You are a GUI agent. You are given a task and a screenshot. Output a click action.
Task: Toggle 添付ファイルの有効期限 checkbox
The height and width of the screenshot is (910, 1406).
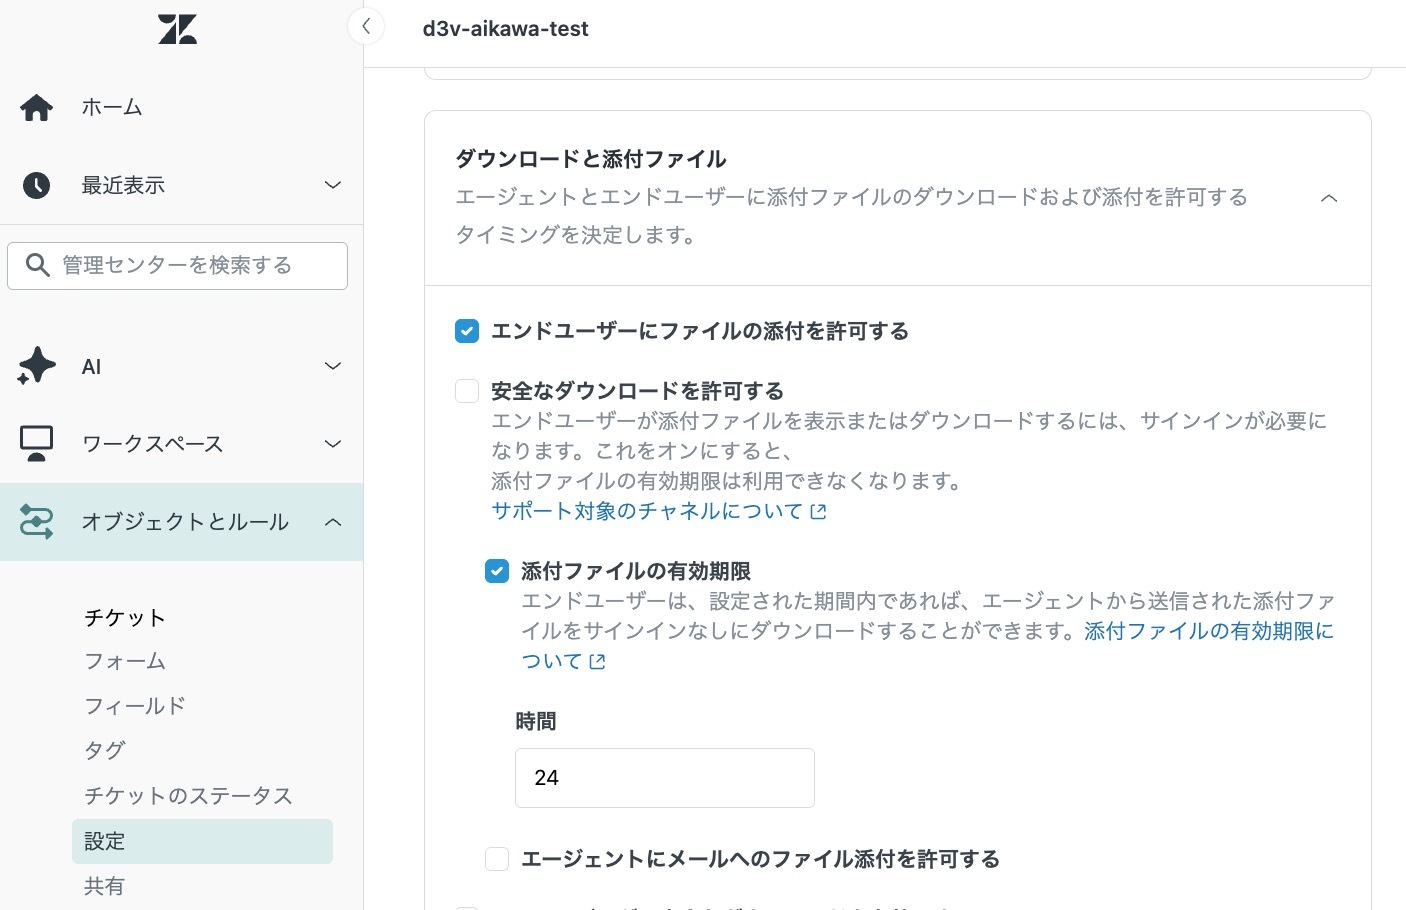[497, 571]
